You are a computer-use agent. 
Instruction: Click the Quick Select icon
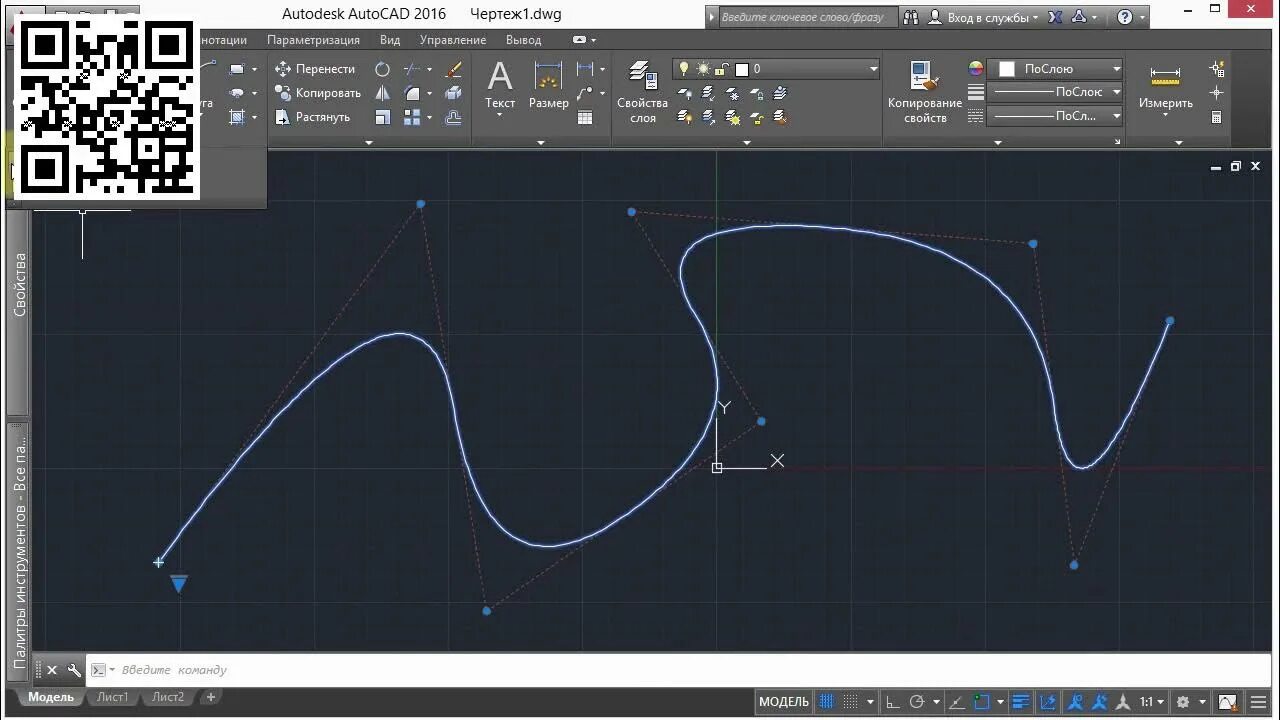1217,69
